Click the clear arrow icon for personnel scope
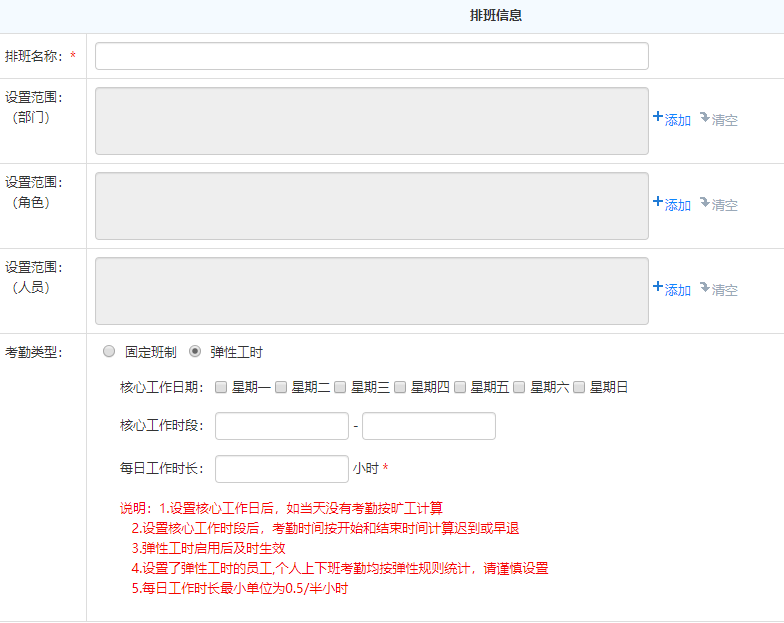The image size is (784, 623). tap(705, 287)
